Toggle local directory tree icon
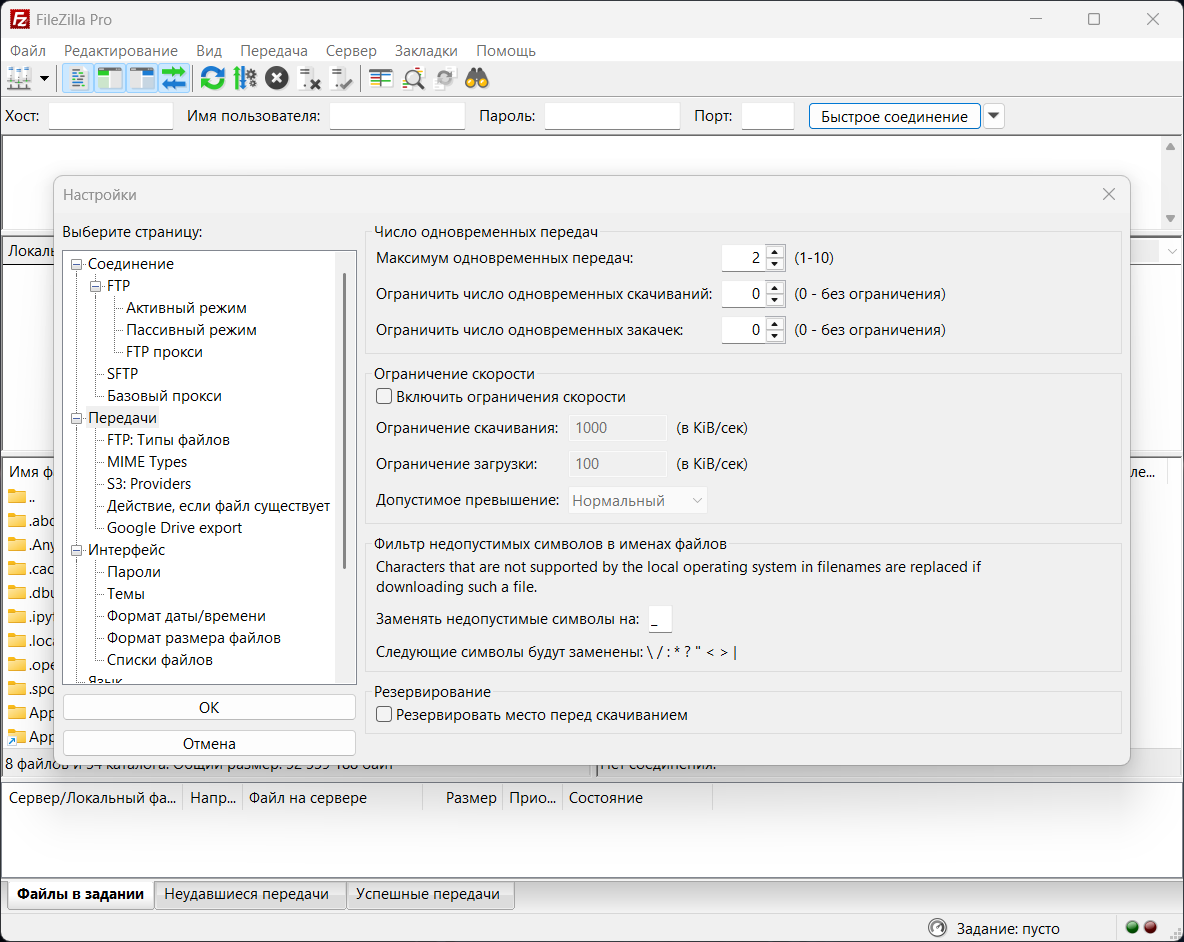This screenshot has width=1184, height=942. 109,78
